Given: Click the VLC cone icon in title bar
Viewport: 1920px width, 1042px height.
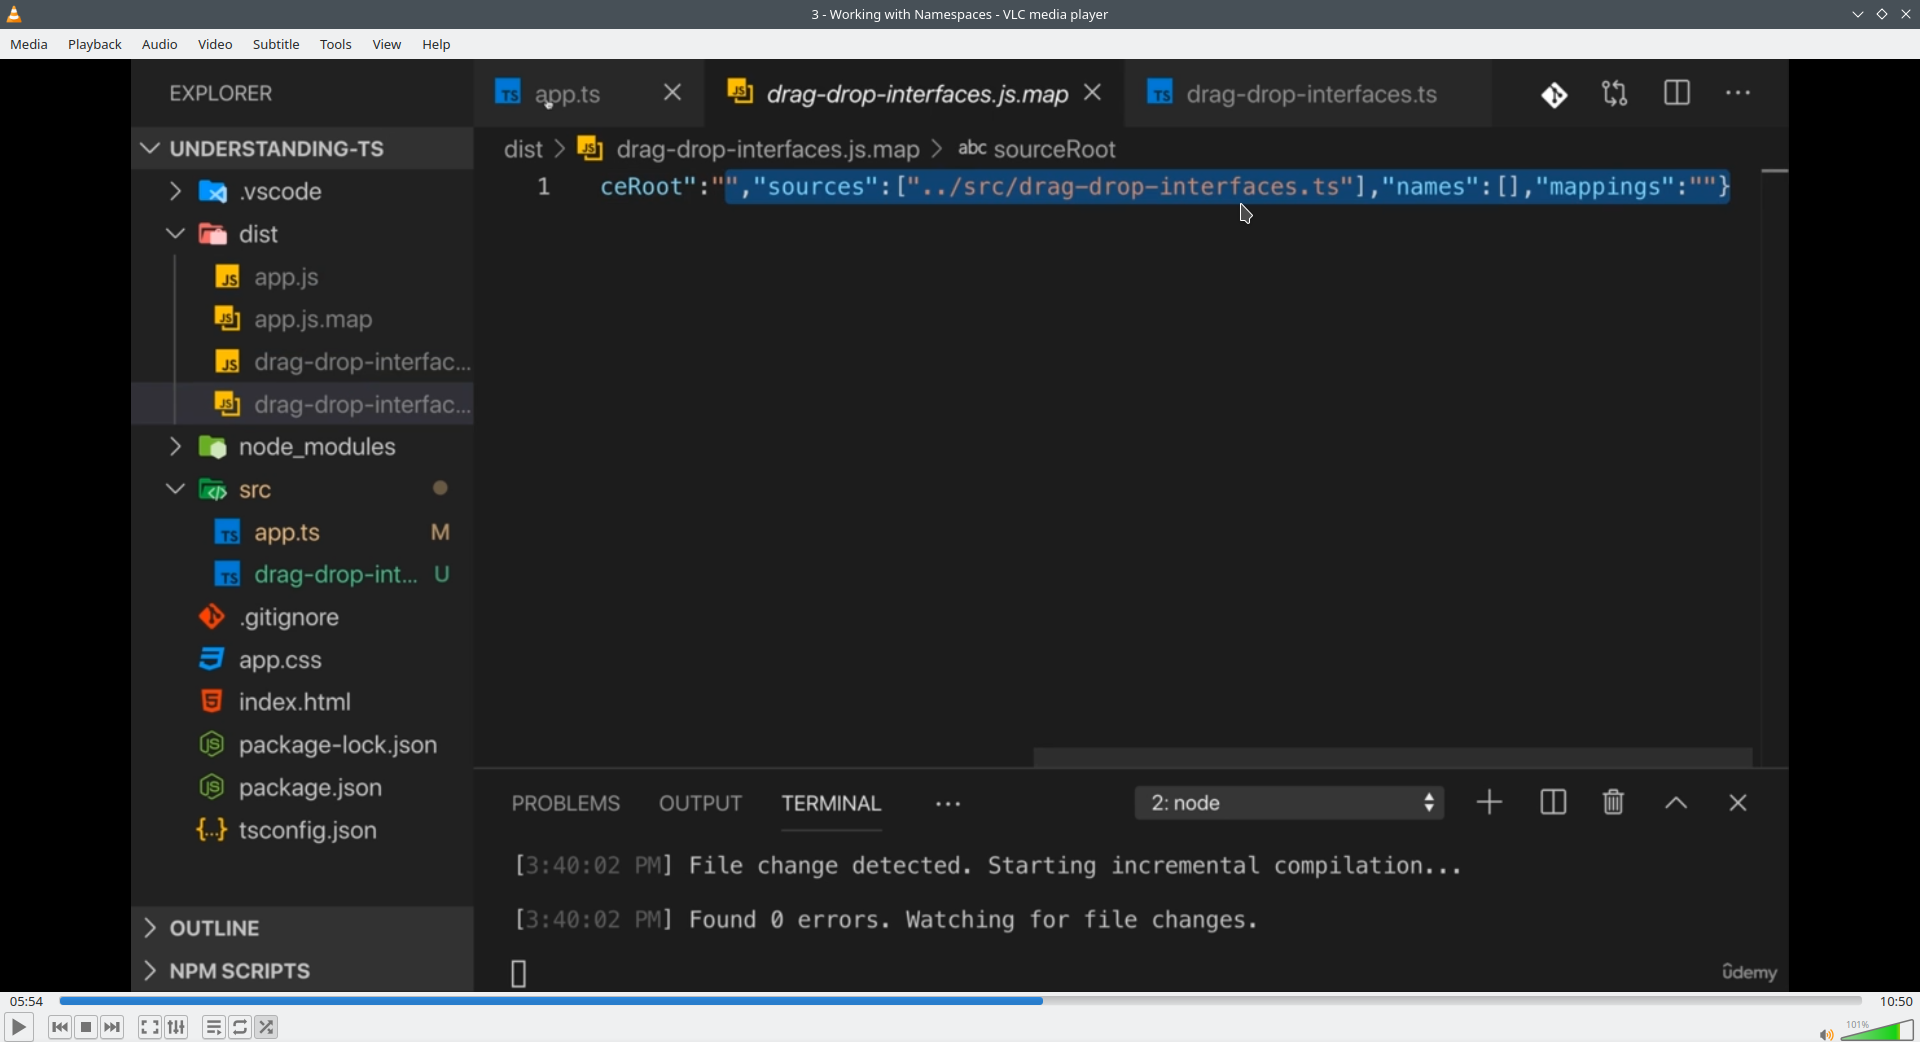Looking at the screenshot, I should [x=14, y=14].
